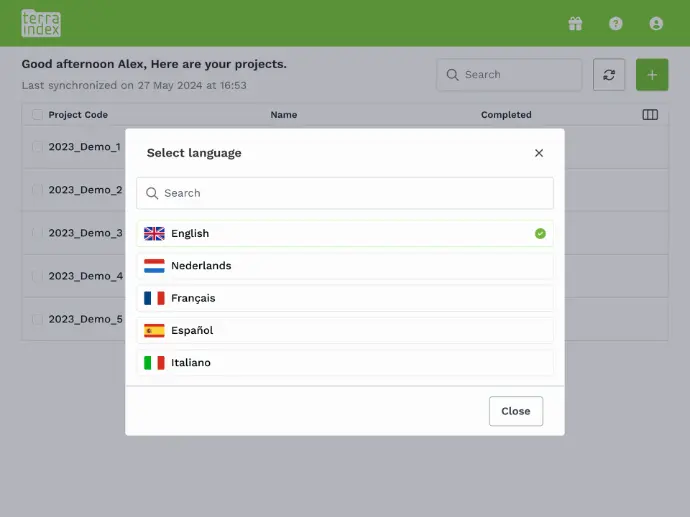Screen dimensions: 690x517
Task: Choose Nederlands from the language list
Action: point(345,266)
